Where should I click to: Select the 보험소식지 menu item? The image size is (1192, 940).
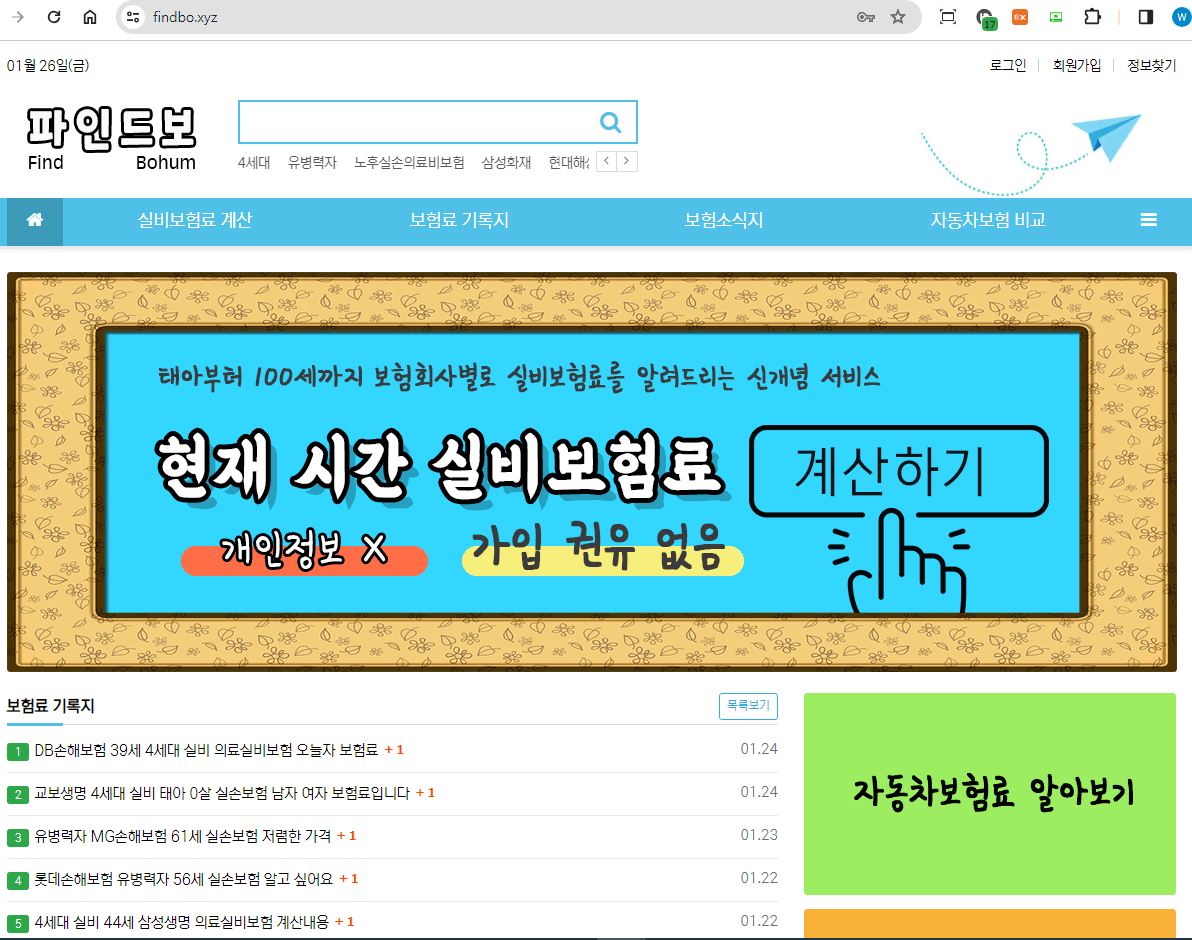click(724, 221)
